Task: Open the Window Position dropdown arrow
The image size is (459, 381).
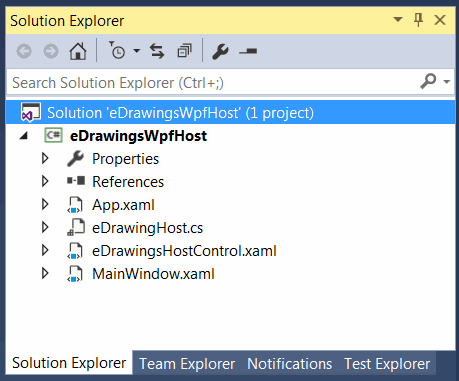Action: (398, 19)
